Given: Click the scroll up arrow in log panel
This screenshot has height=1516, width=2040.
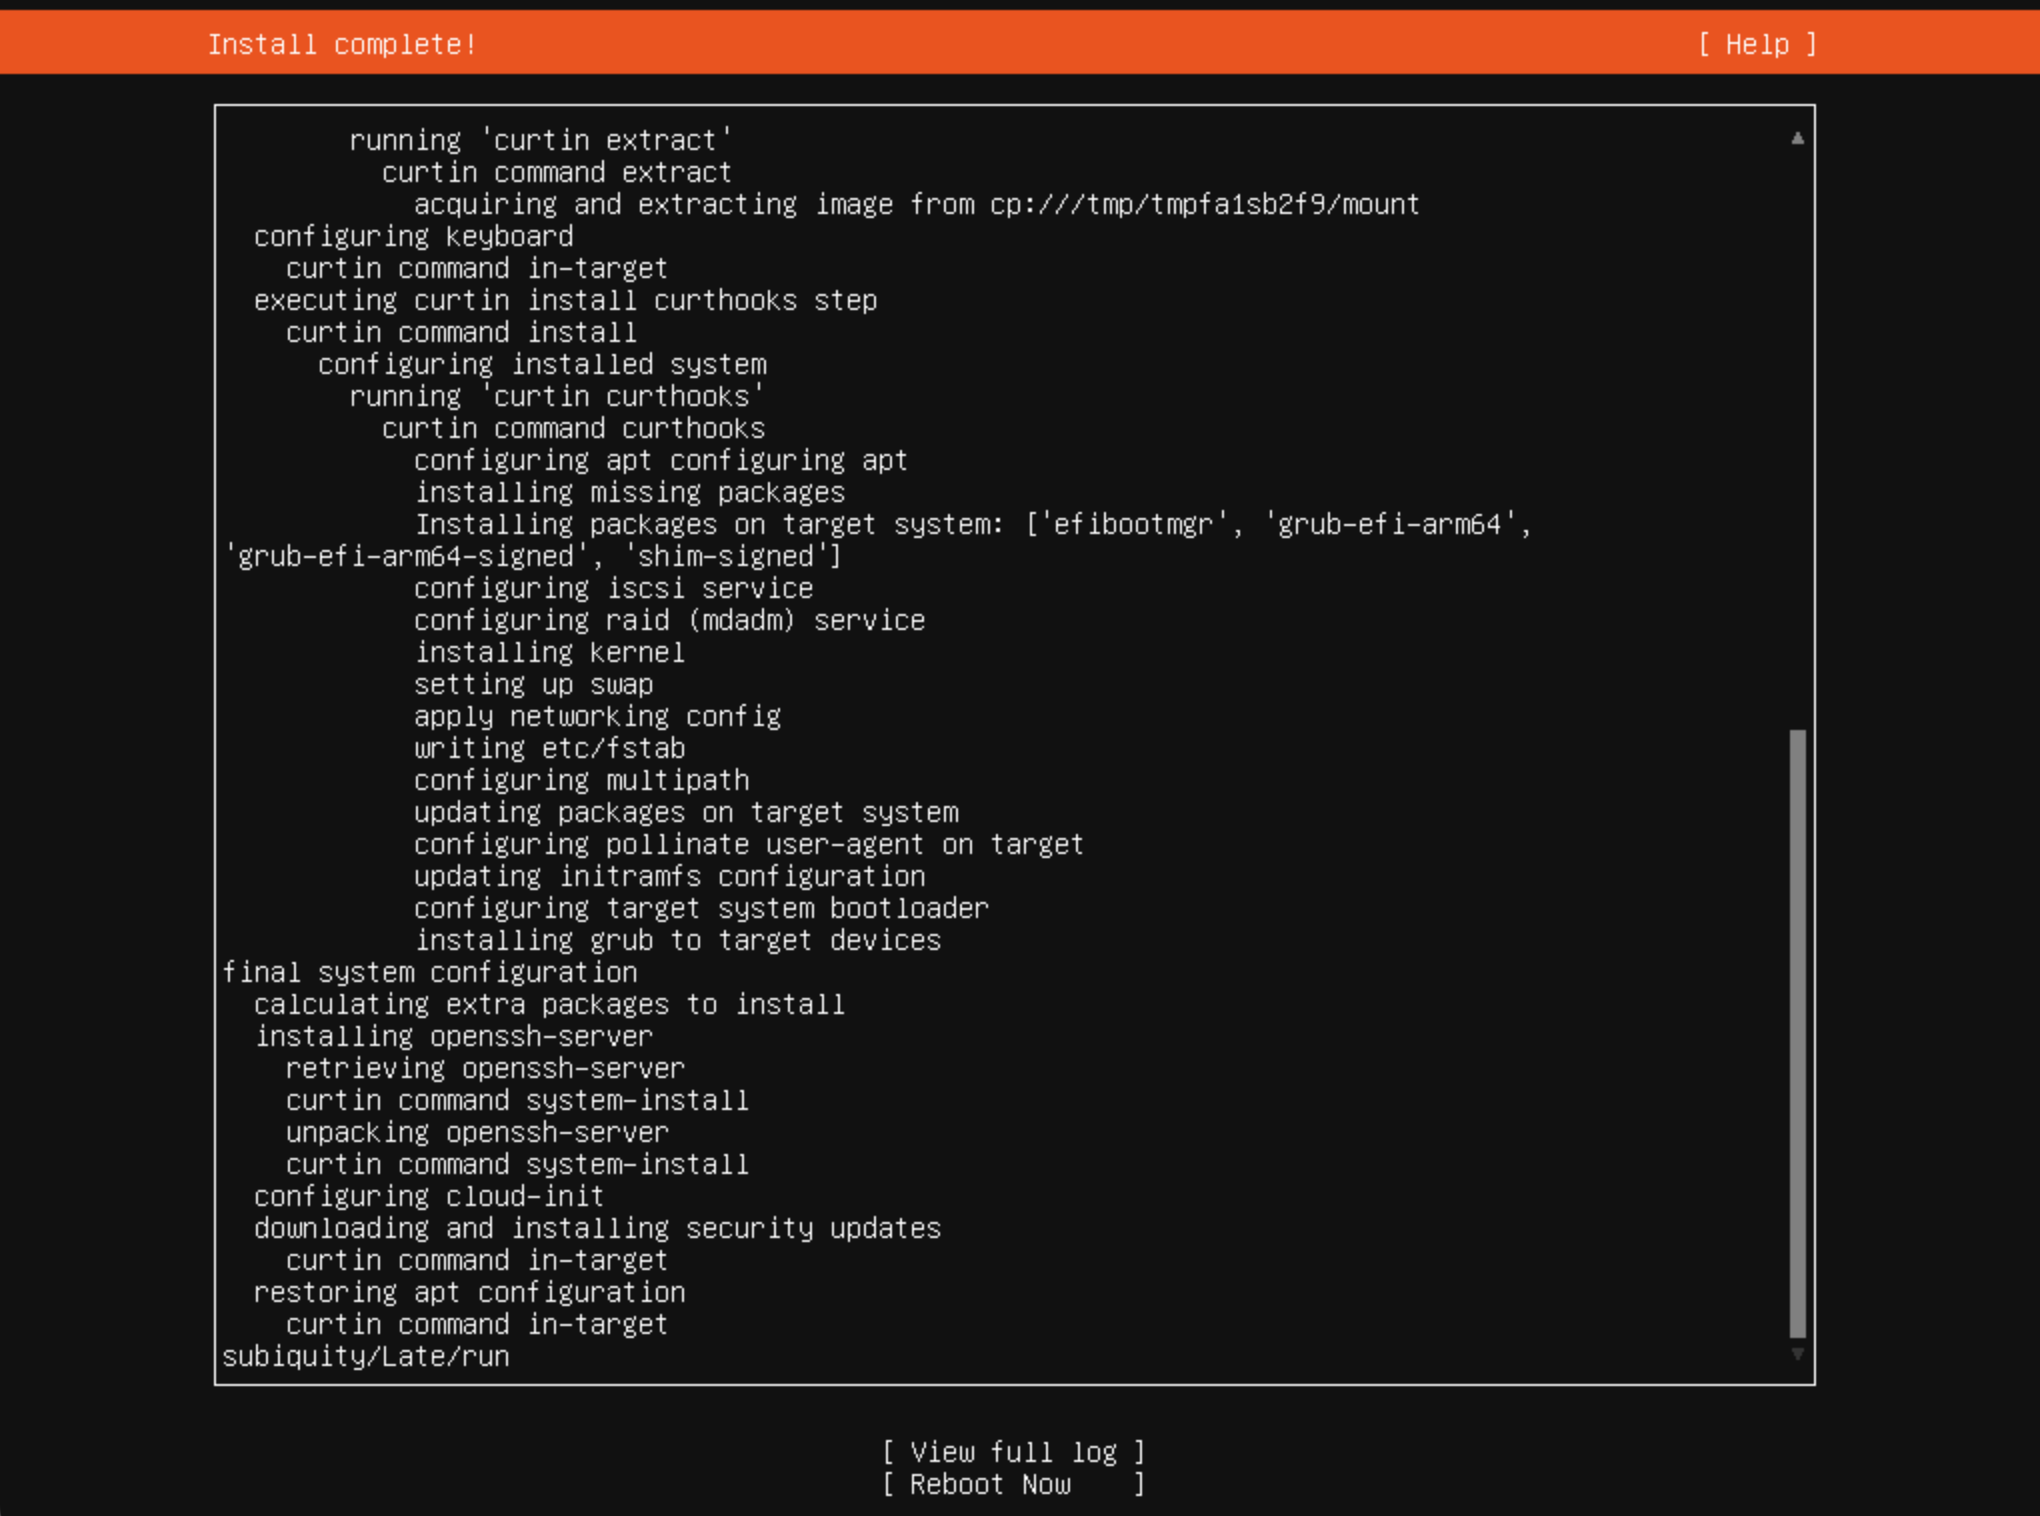Looking at the screenshot, I should point(1797,139).
